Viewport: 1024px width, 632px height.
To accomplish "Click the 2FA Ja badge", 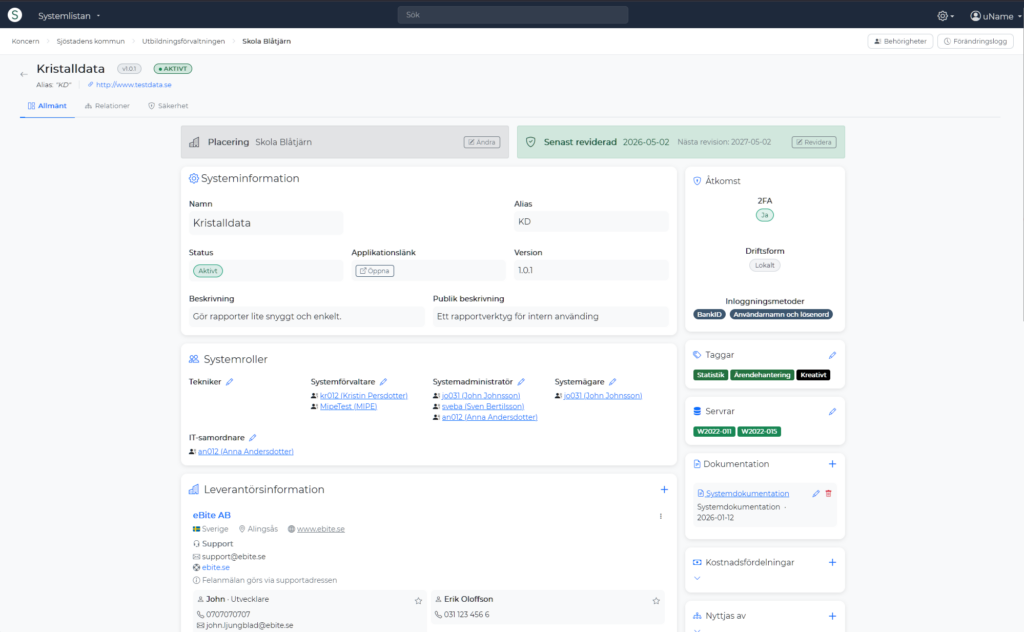I will click(x=765, y=215).
